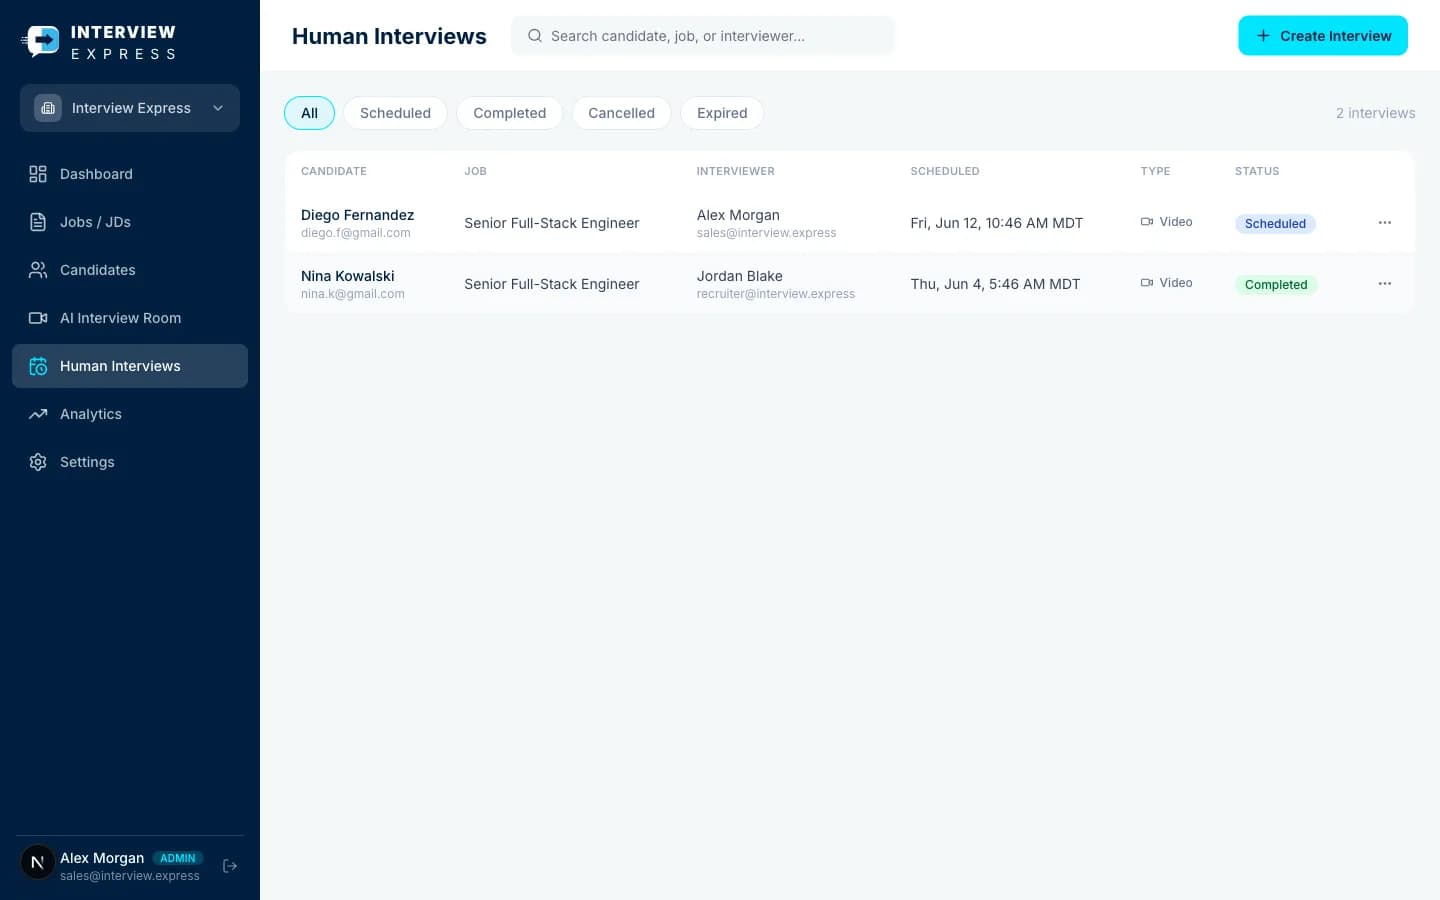
Task: Switch to the Completed filter tab
Action: pos(509,113)
